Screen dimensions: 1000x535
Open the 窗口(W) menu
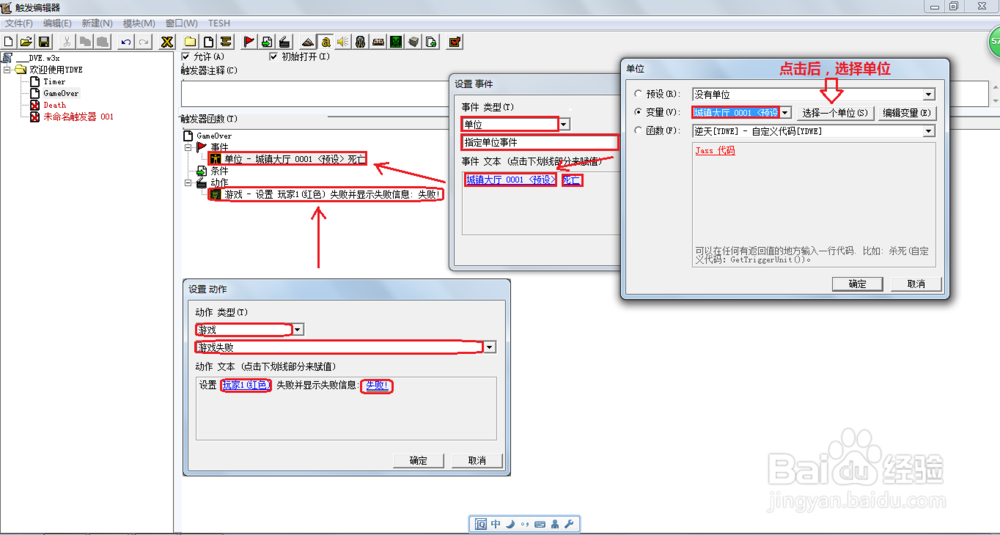point(182,23)
